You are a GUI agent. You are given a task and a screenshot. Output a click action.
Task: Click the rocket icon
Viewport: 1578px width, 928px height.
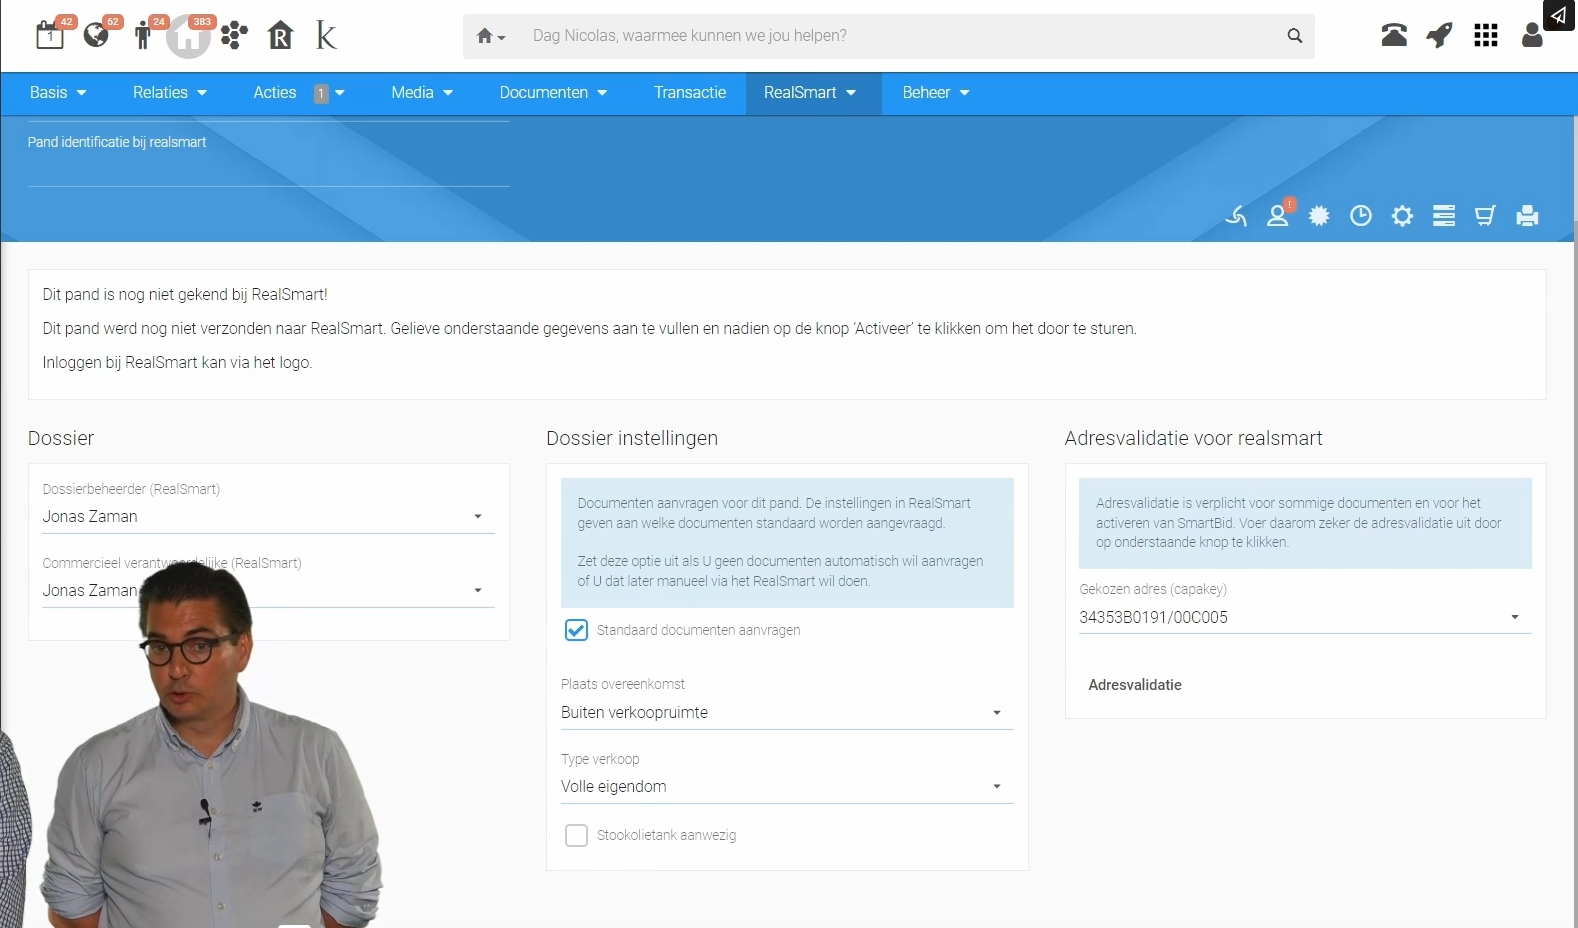[1439, 36]
